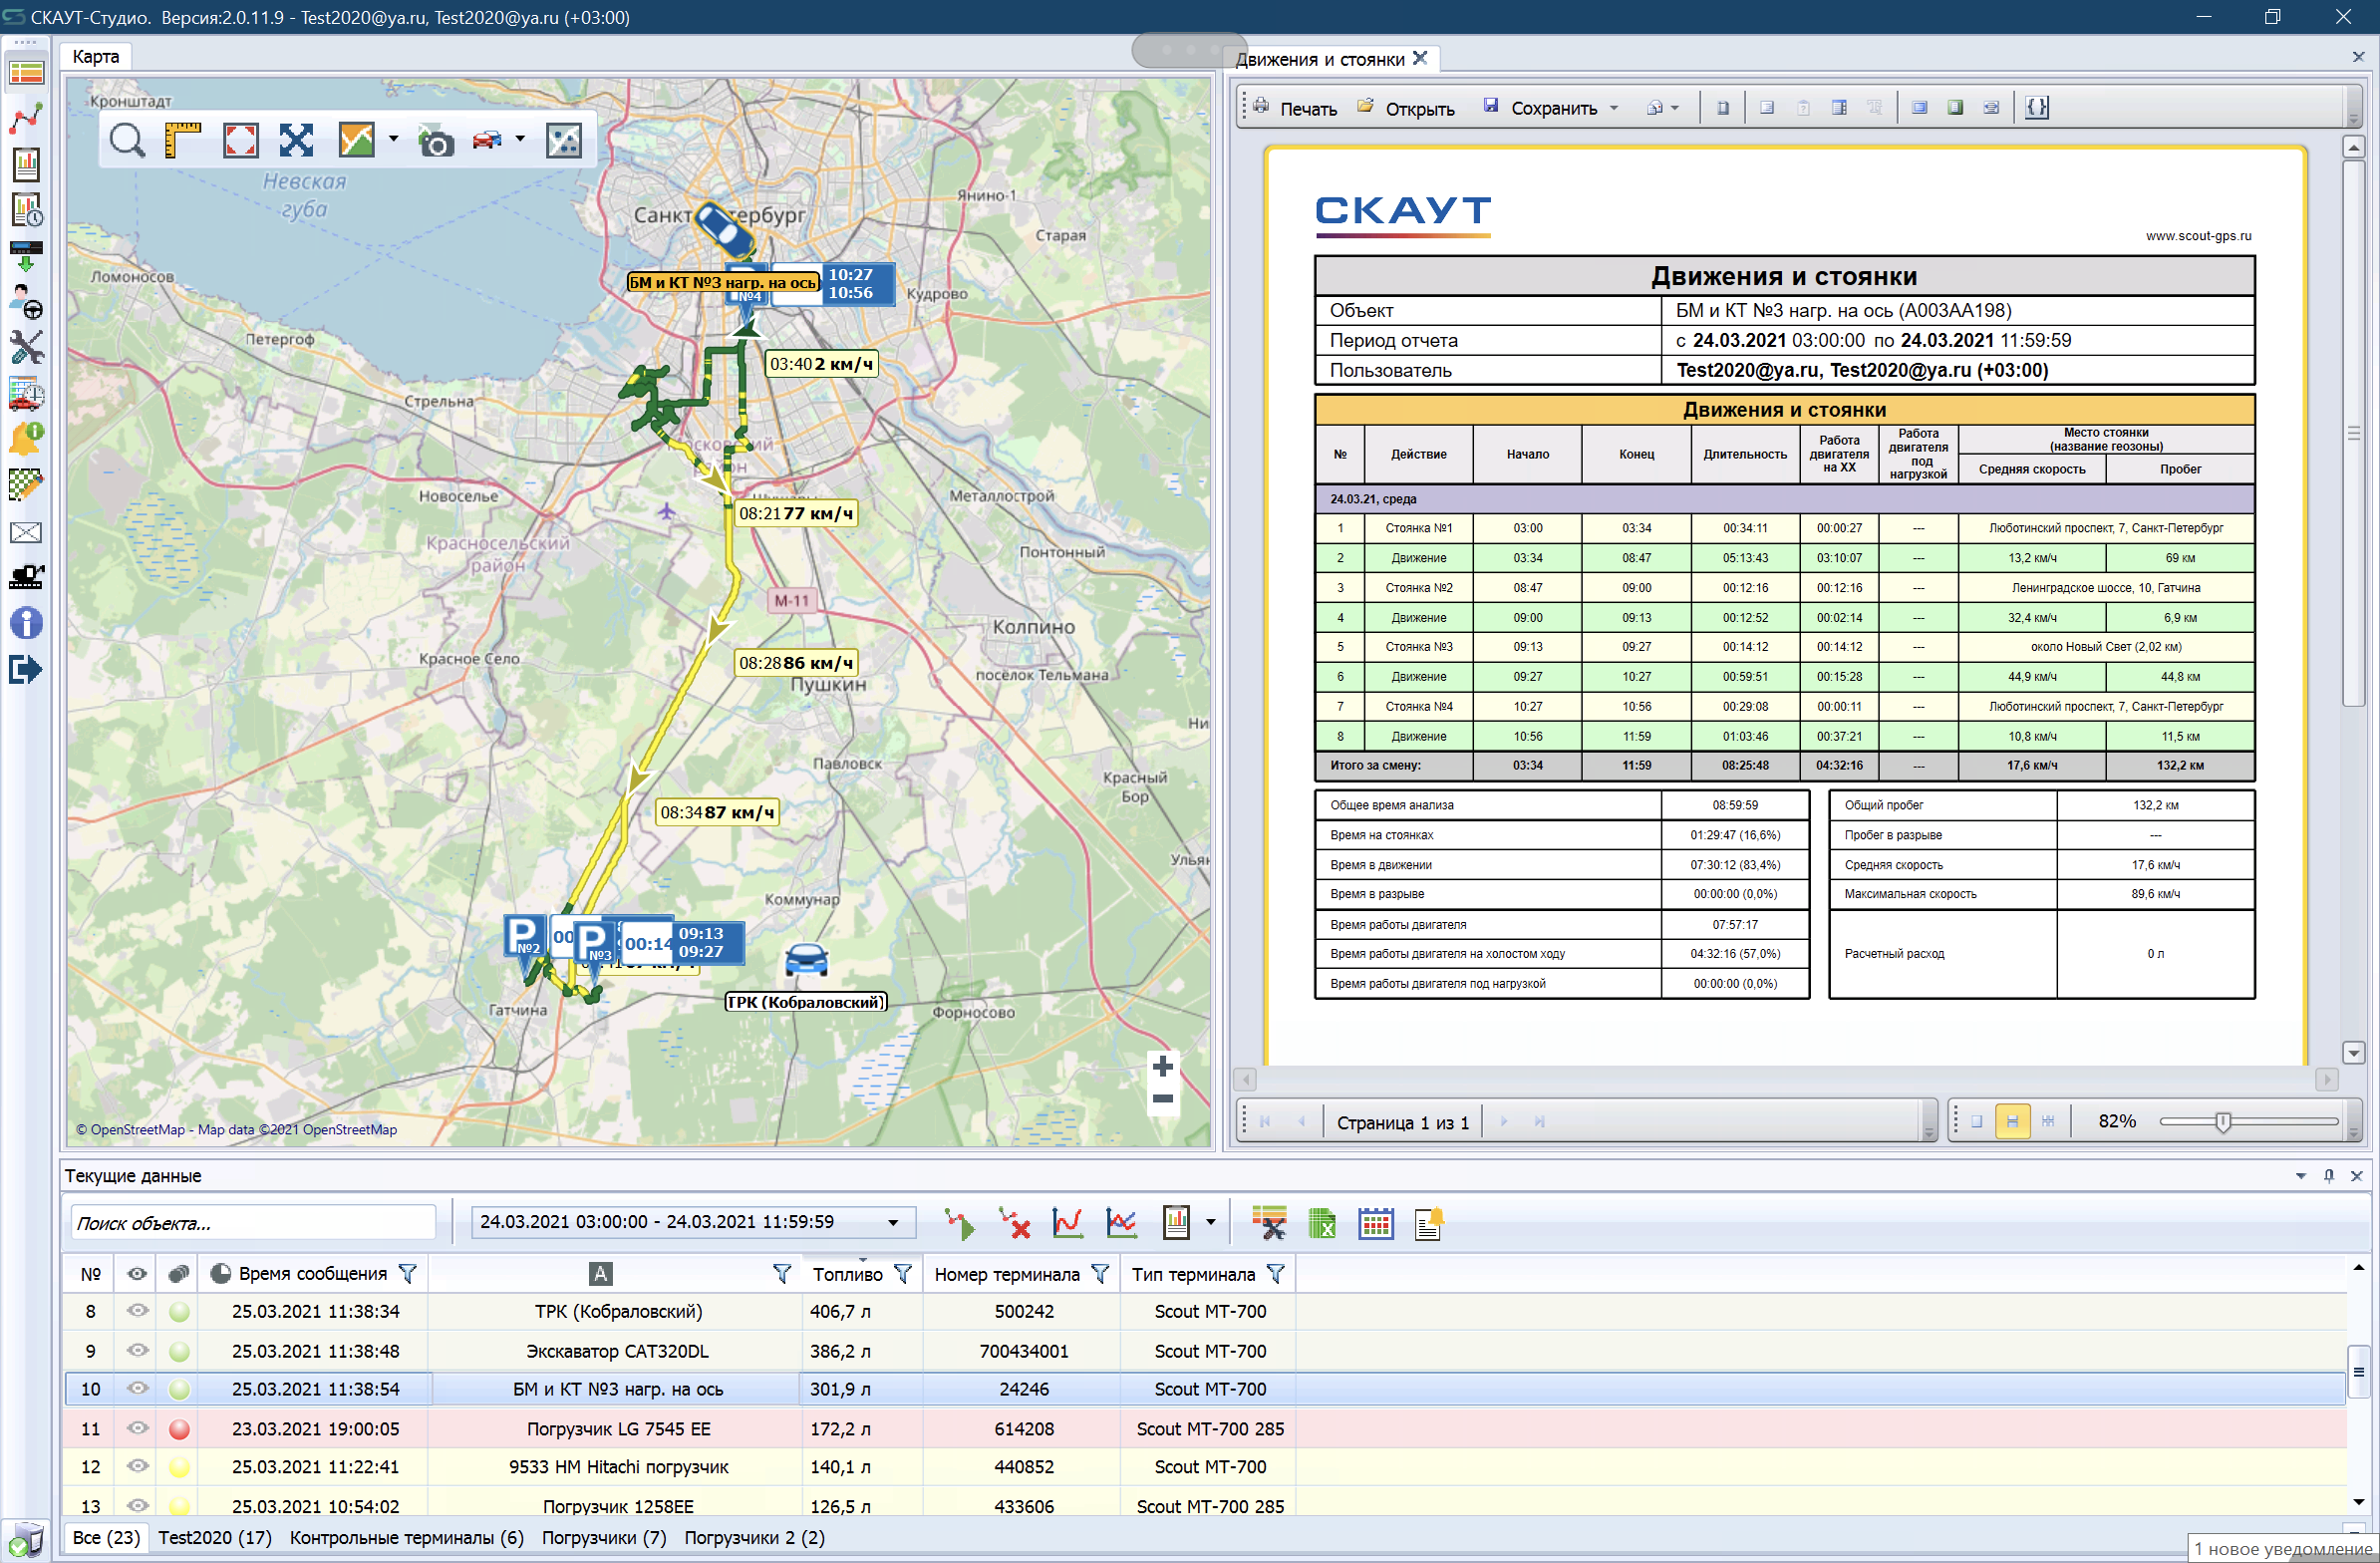Toggle visibility eye for Погрузчик 1258EE row
This screenshot has height=1563, width=2380.
(x=138, y=1506)
